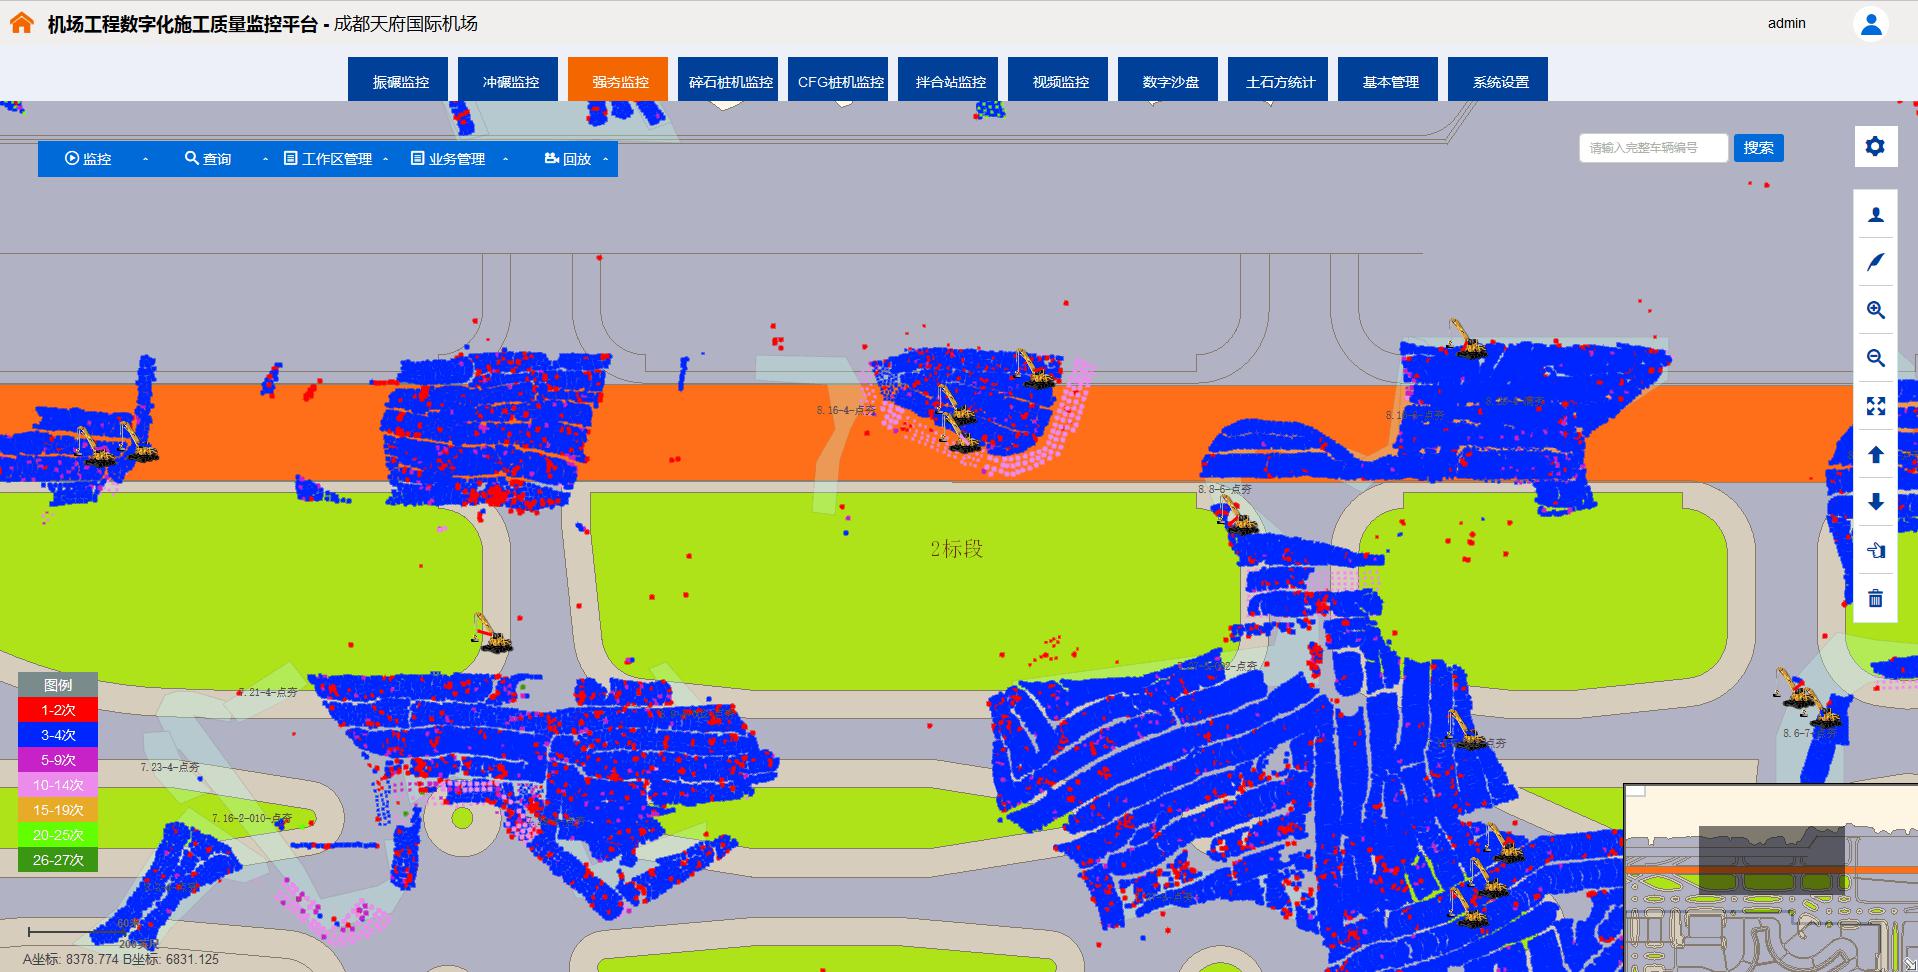The width and height of the screenshot is (1918, 972).
Task: Open the settings gear on the map
Action: click(1875, 147)
